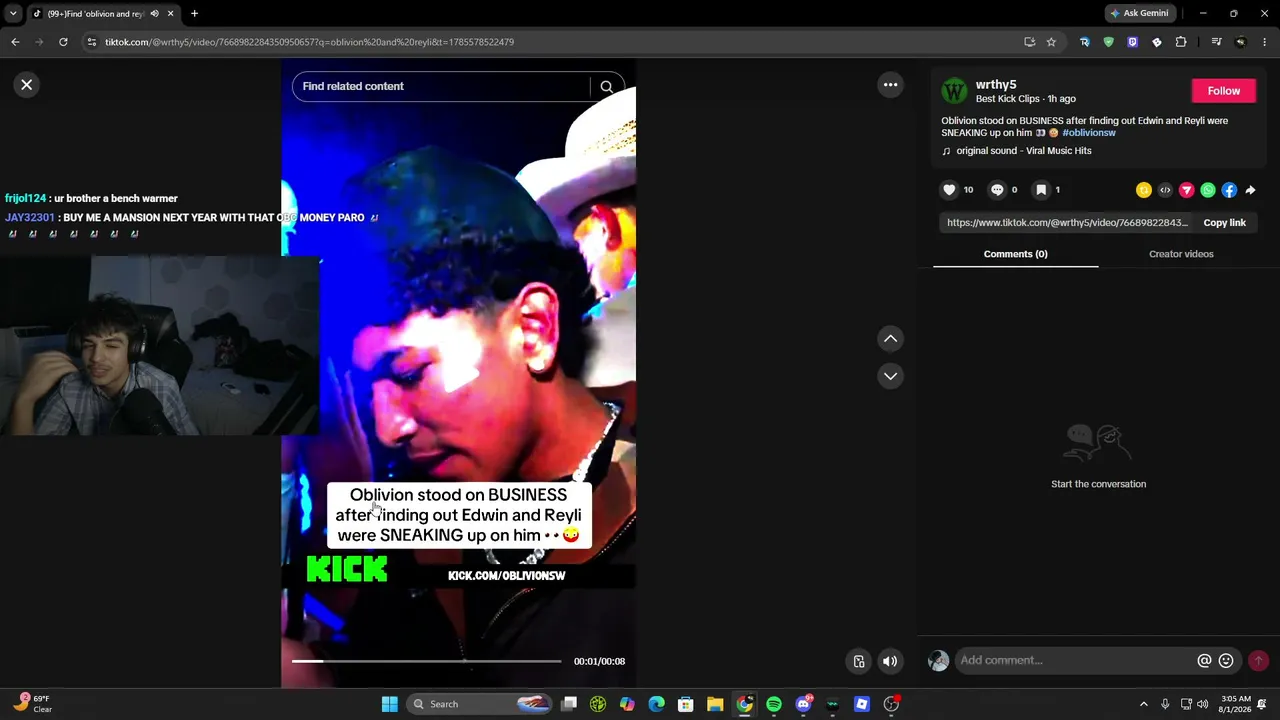Bookmark this page with the star icon
Screen dimensions: 1280x720
1051,42
